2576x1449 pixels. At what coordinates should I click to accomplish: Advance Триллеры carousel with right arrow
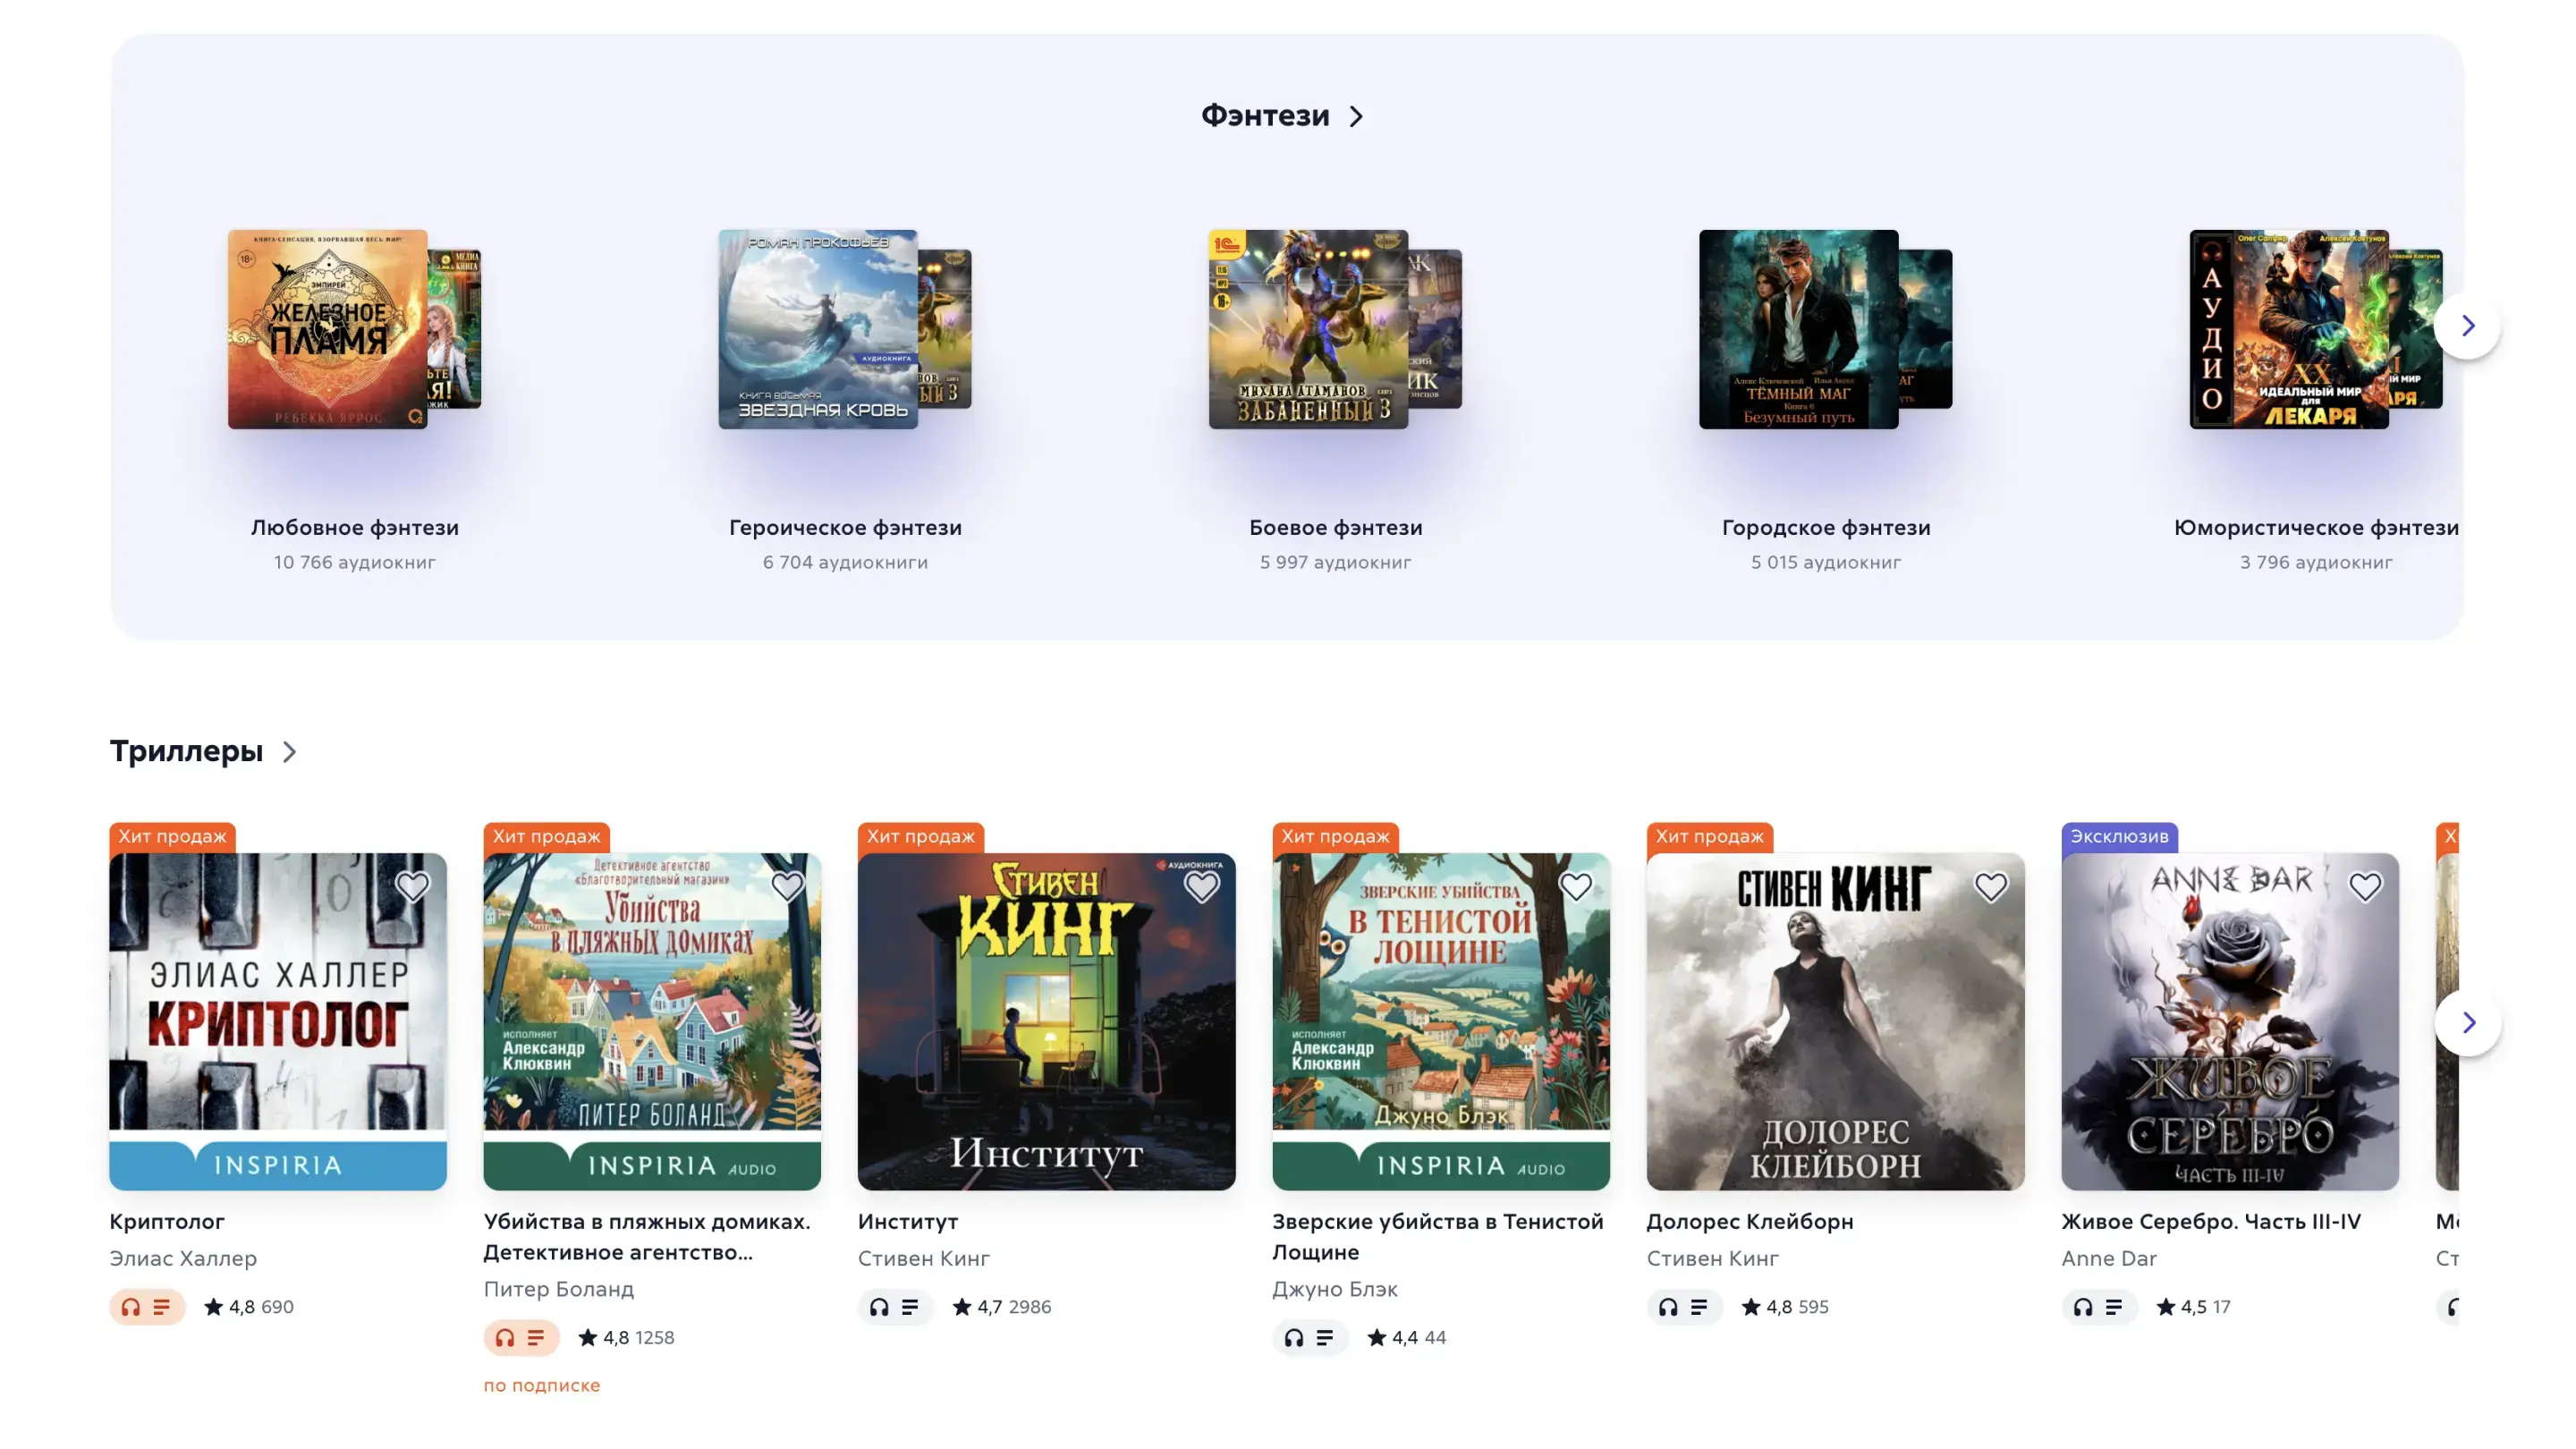[2468, 1022]
